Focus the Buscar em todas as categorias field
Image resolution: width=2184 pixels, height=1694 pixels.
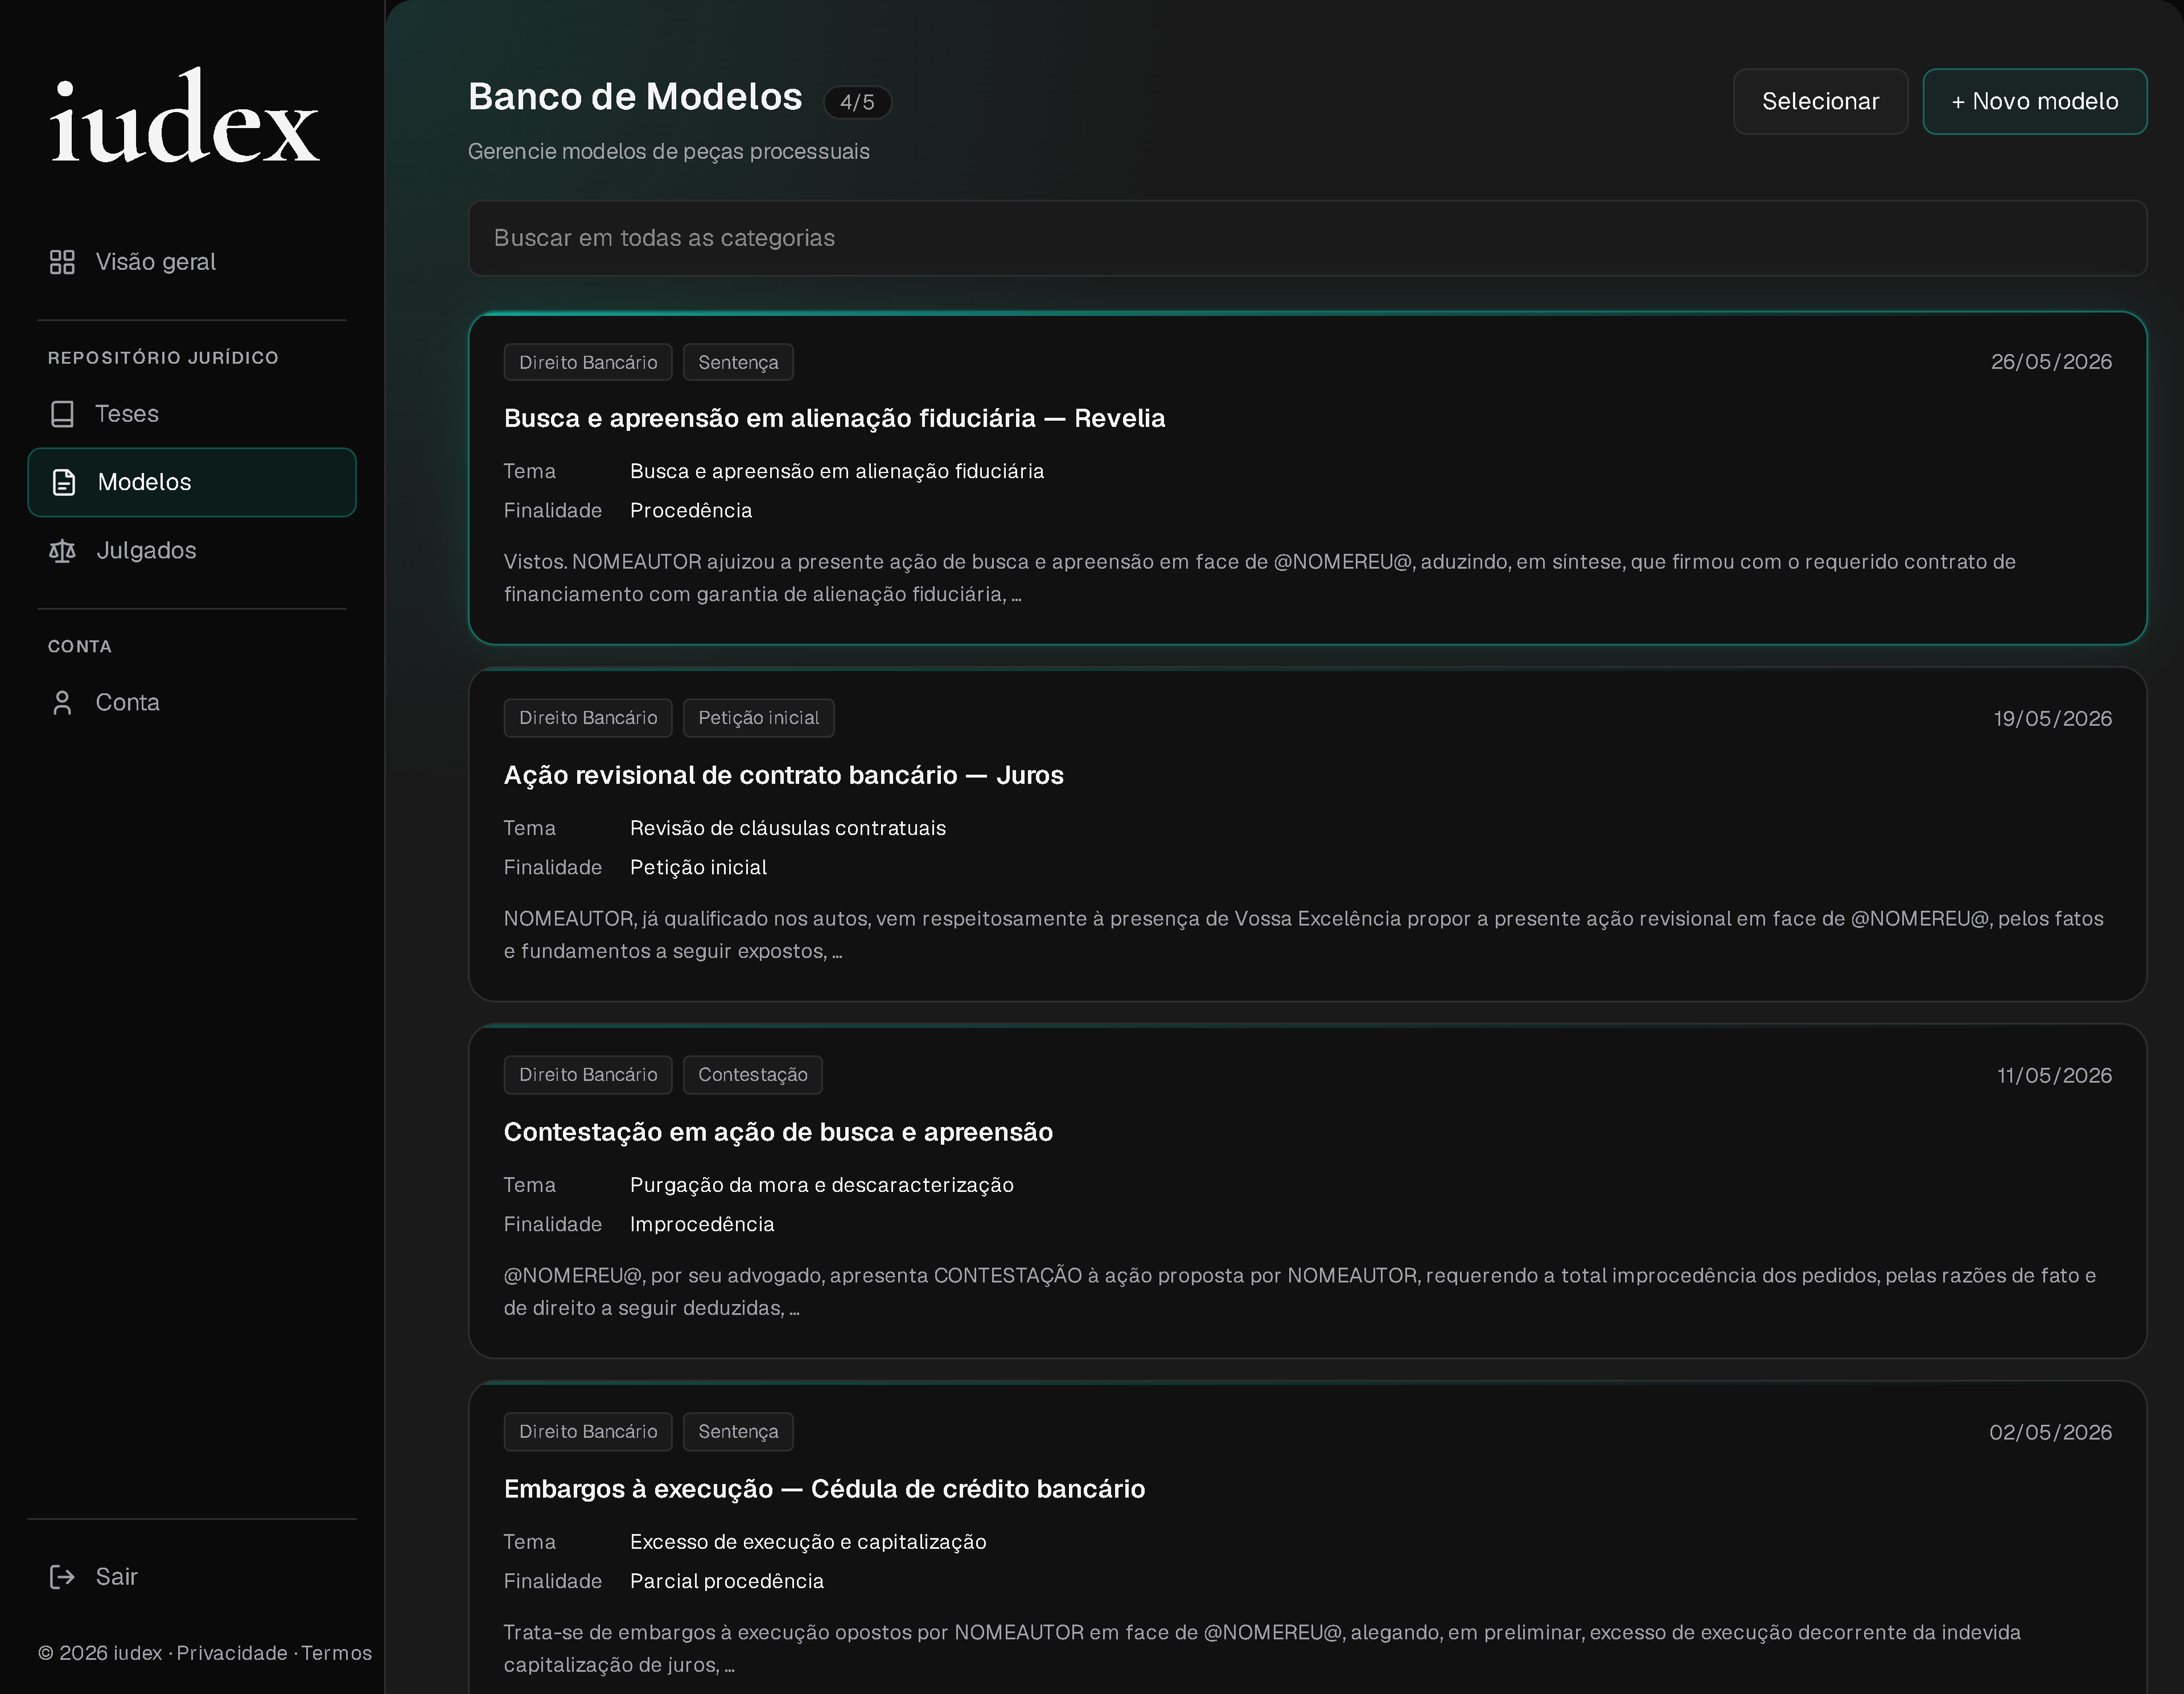coord(1307,238)
